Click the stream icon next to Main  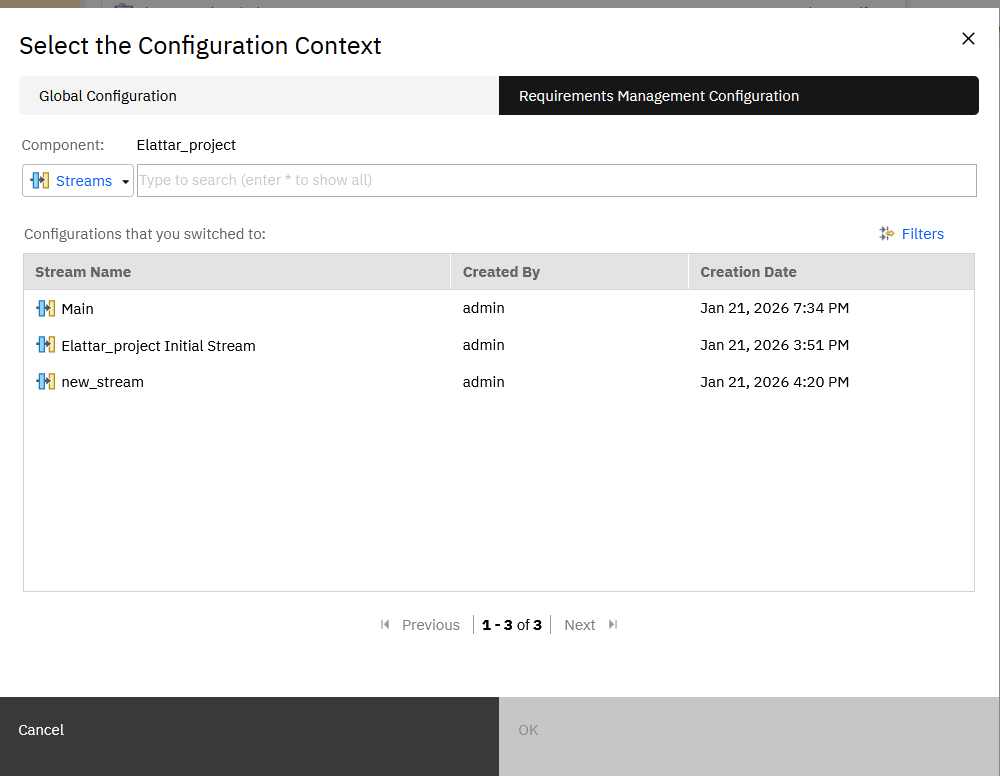click(x=45, y=308)
